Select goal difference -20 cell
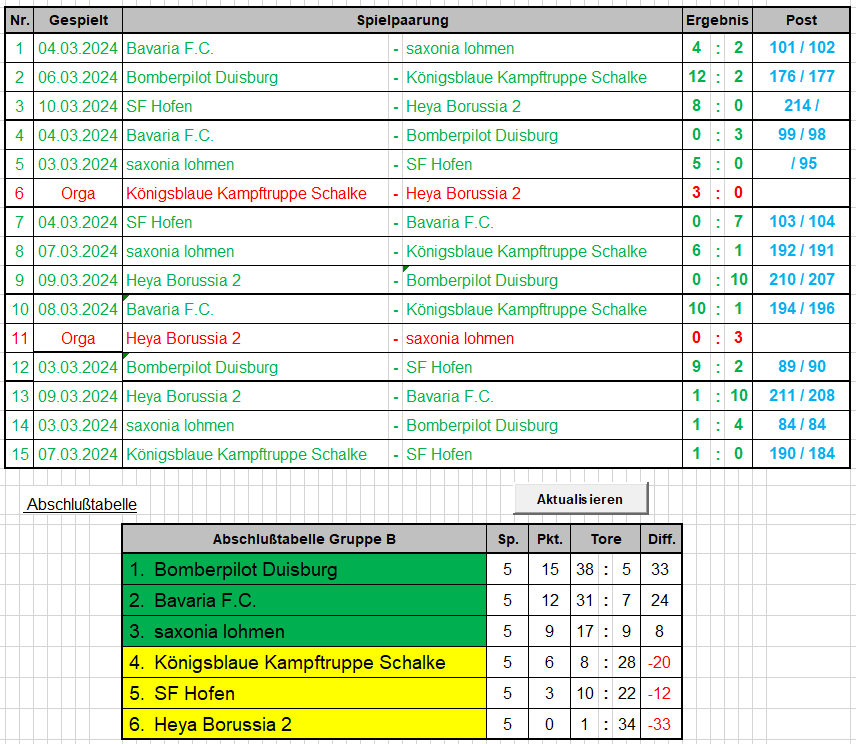The image size is (856, 744). point(659,662)
